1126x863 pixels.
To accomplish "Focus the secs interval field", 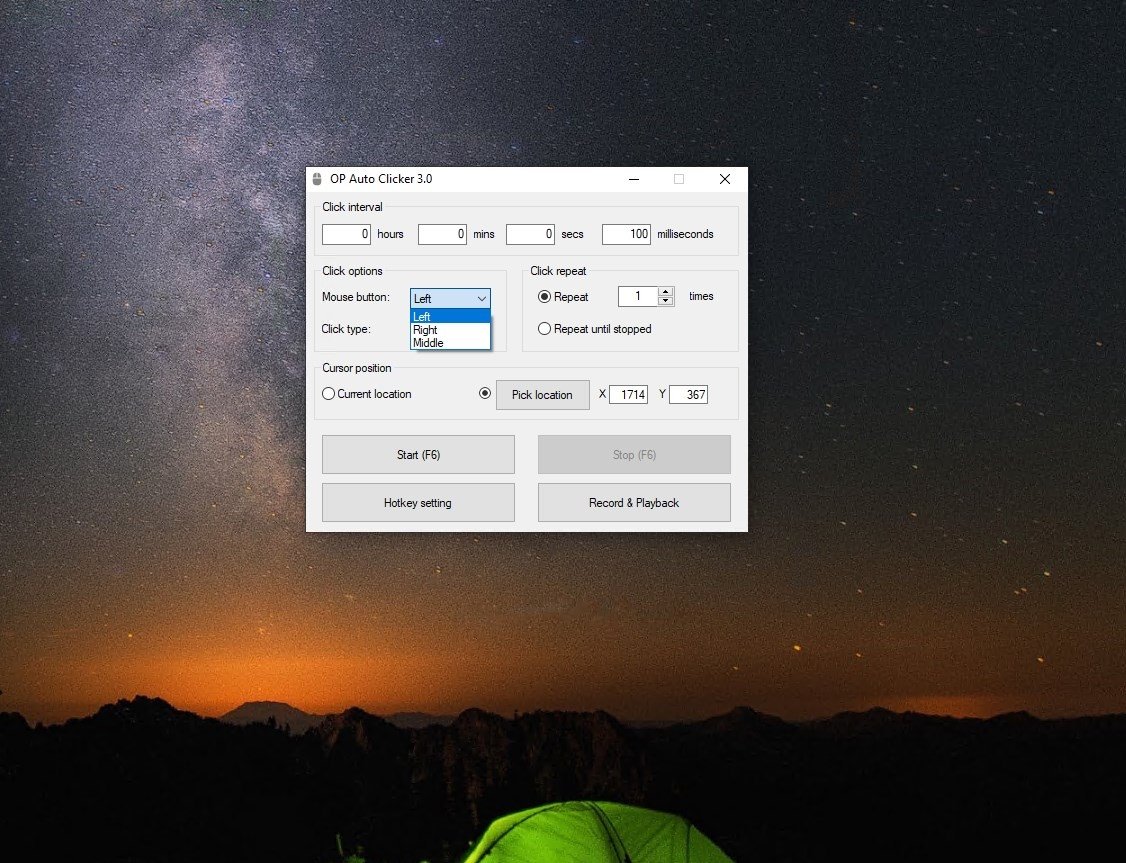I will (x=531, y=234).
